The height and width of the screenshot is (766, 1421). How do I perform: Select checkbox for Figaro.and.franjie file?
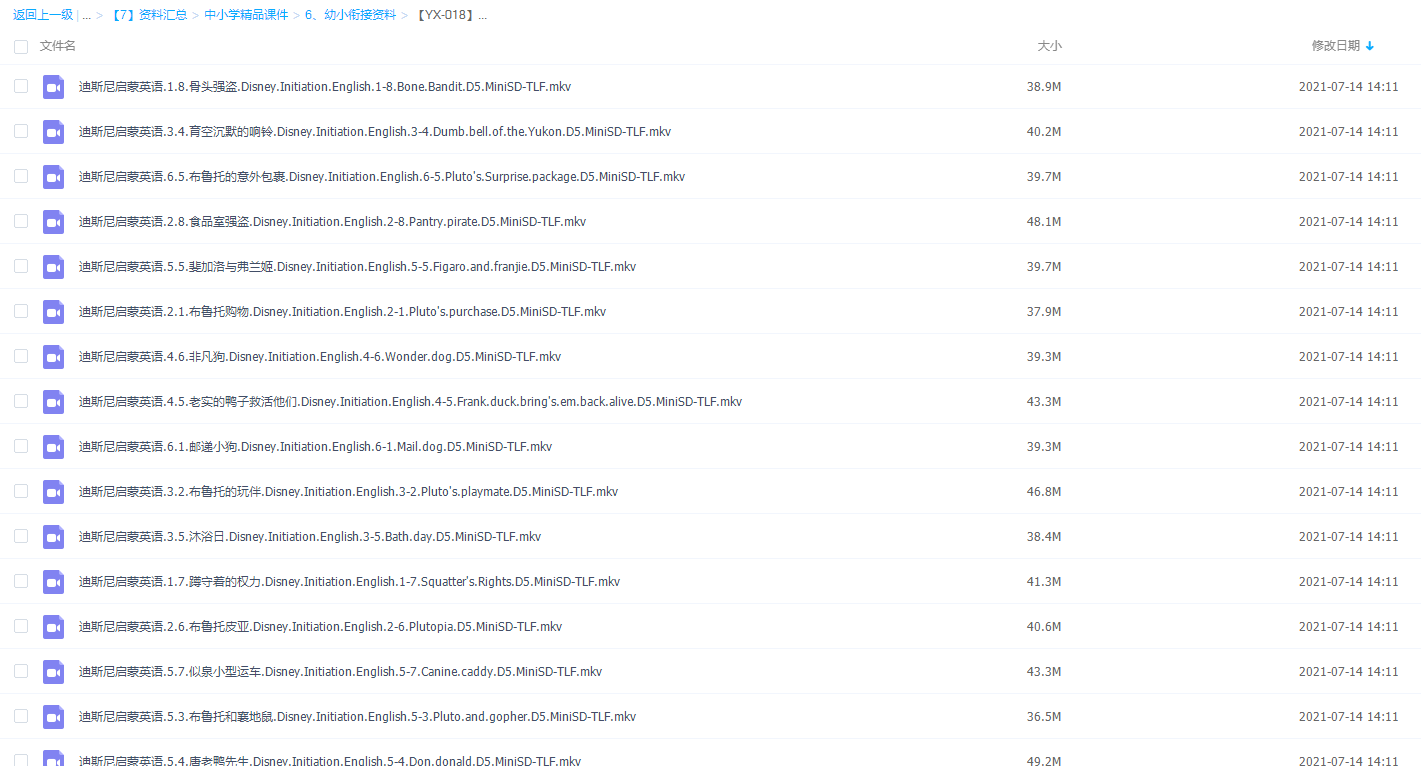coord(21,266)
